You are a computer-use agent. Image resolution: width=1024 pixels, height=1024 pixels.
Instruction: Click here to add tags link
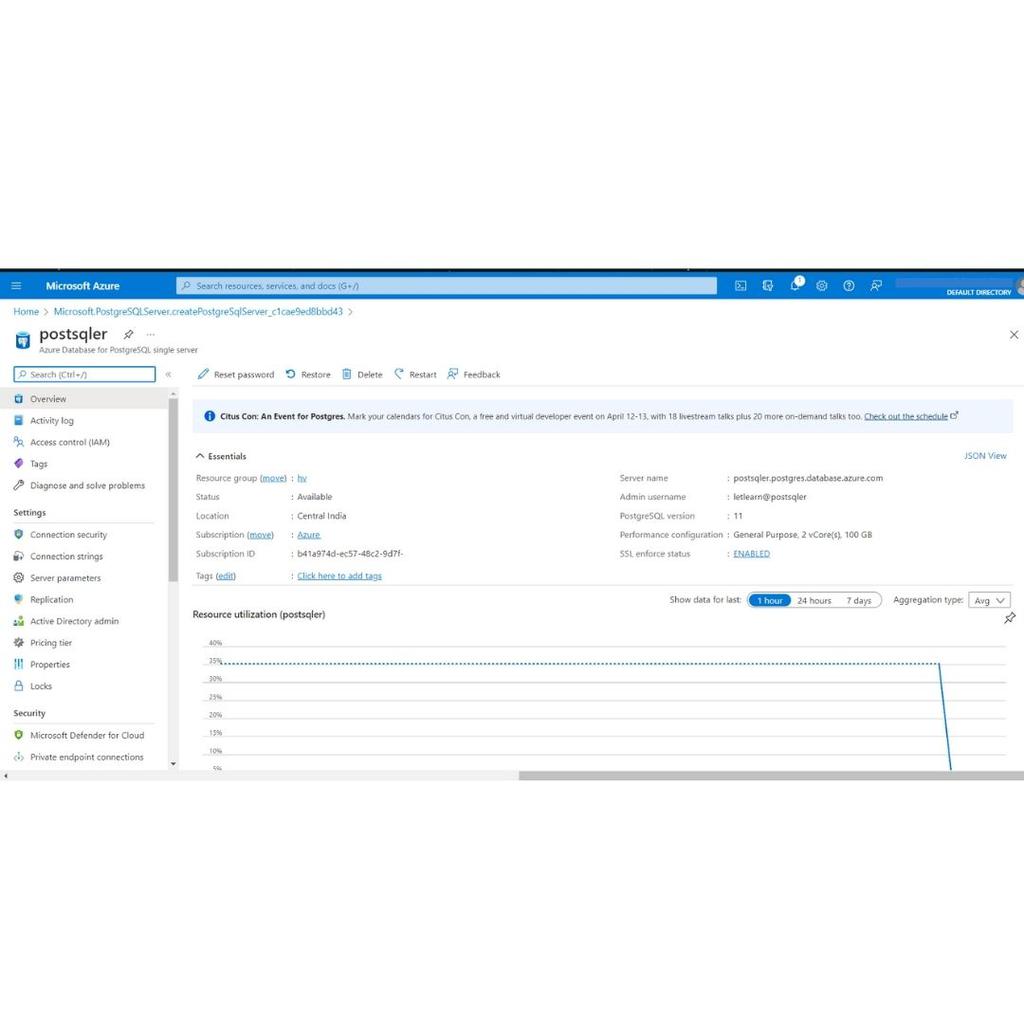[x=339, y=576]
